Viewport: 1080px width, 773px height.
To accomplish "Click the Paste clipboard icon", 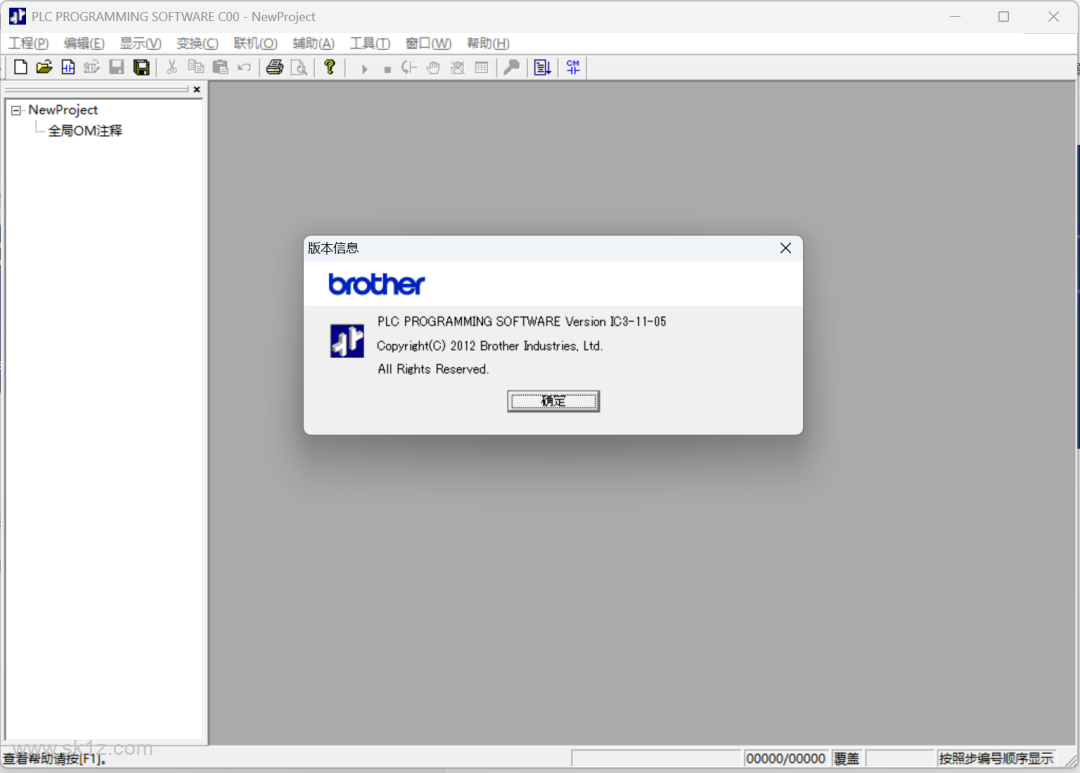I will pos(220,68).
